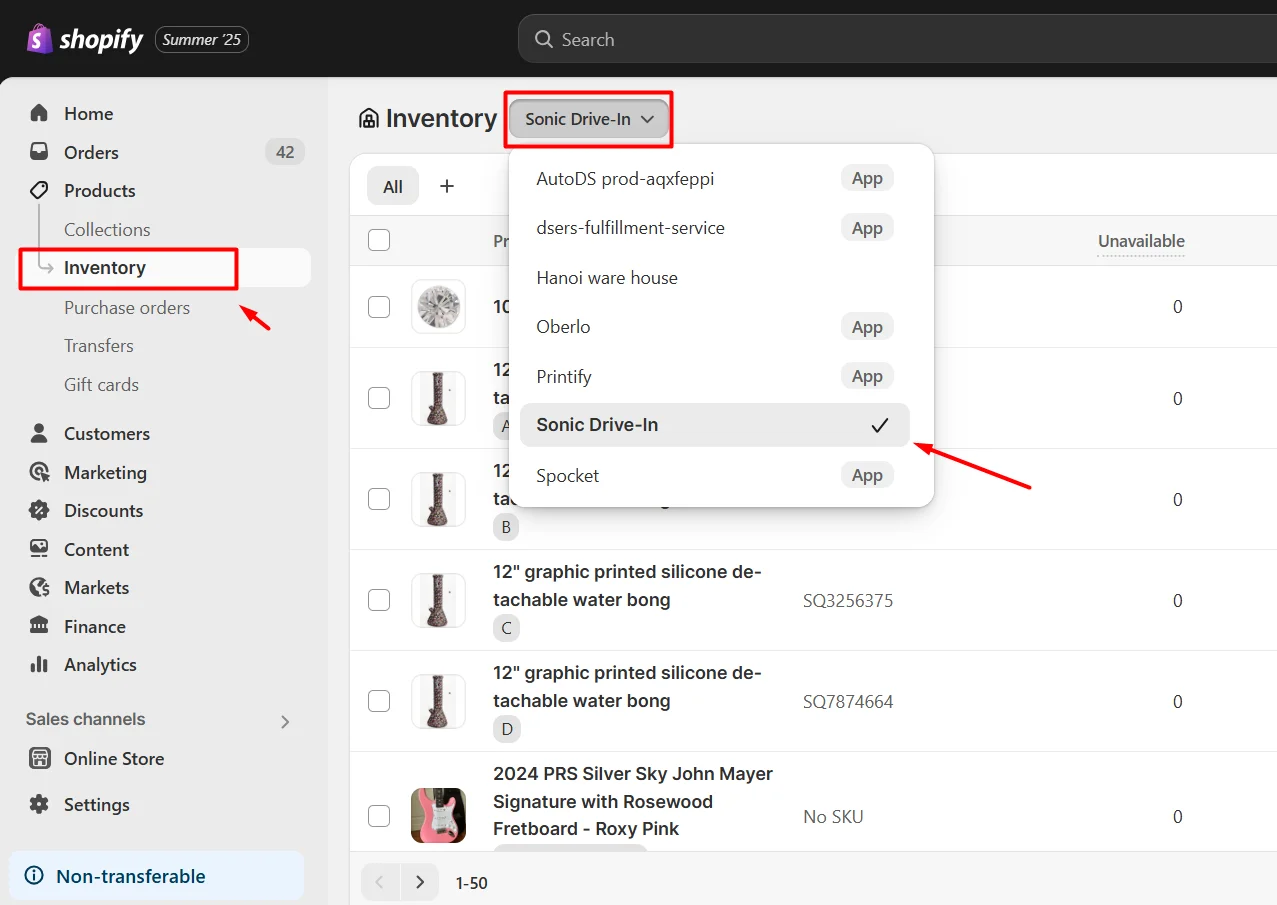Open Purchase orders in sidebar
Viewport: 1277px width, 905px height.
(127, 307)
